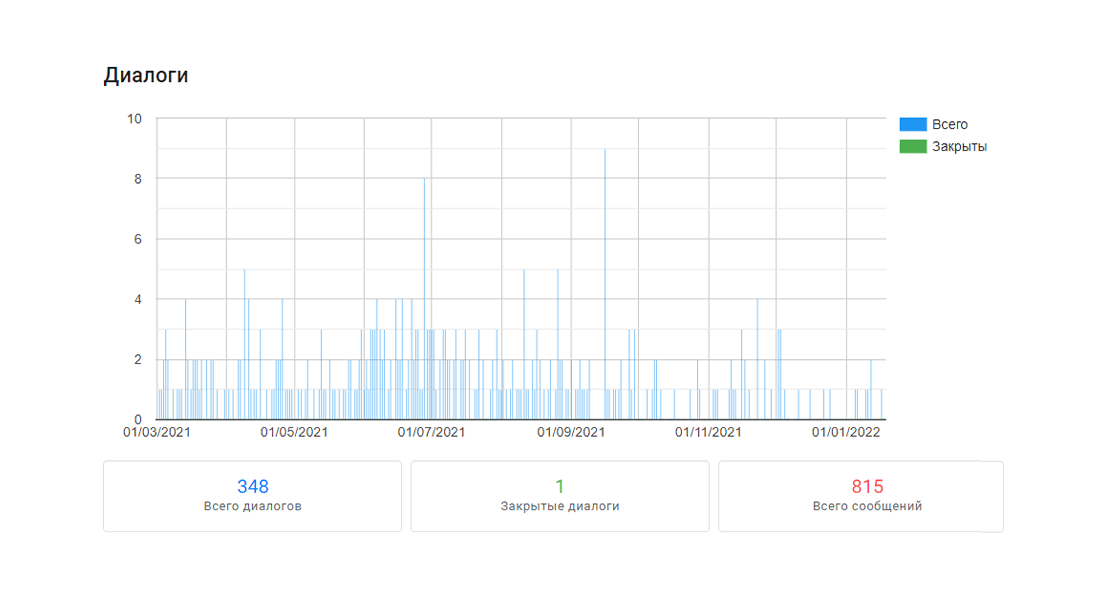
Task: Click the Всего сообщений caption
Action: point(867,506)
